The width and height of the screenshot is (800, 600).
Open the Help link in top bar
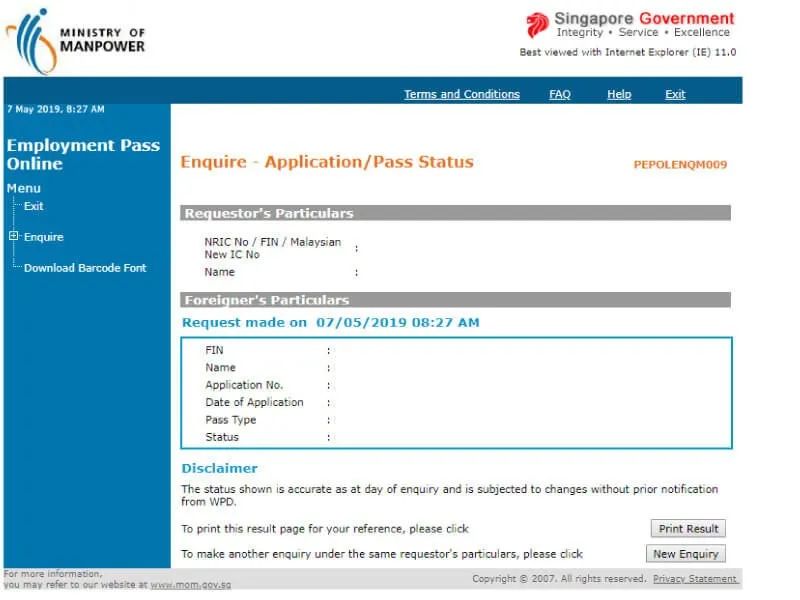coord(619,94)
